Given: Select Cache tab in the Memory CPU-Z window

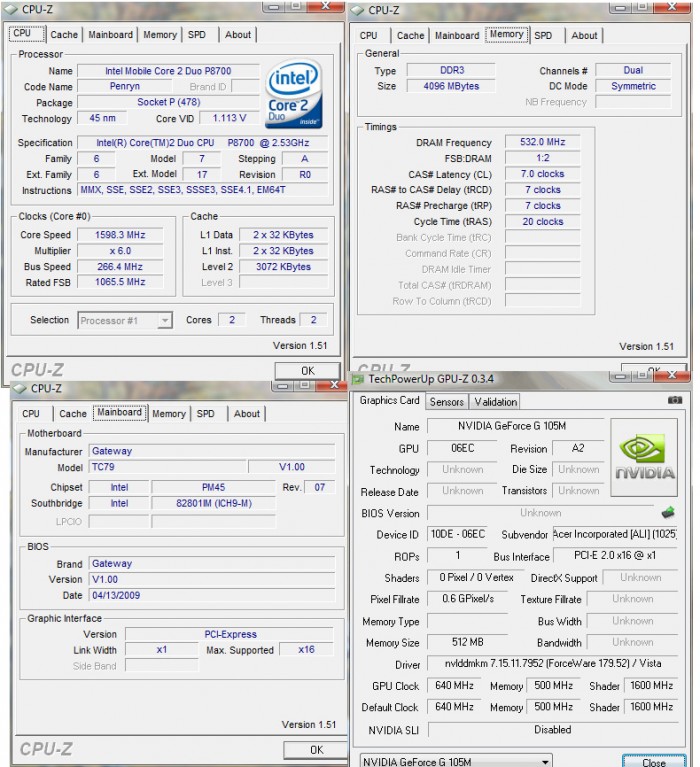Looking at the screenshot, I should click(410, 36).
